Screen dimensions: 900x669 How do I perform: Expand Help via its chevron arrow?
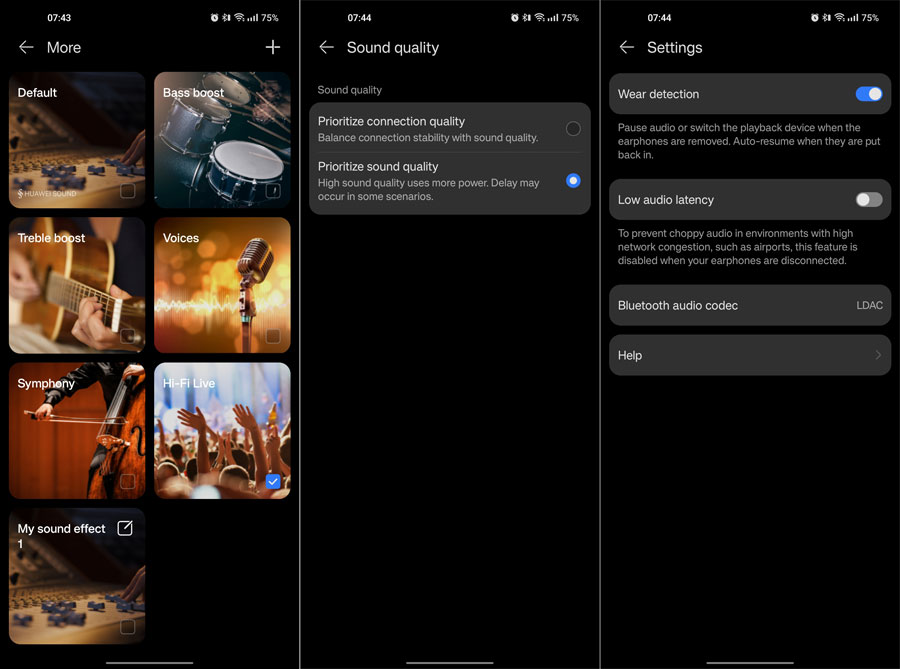tap(878, 355)
